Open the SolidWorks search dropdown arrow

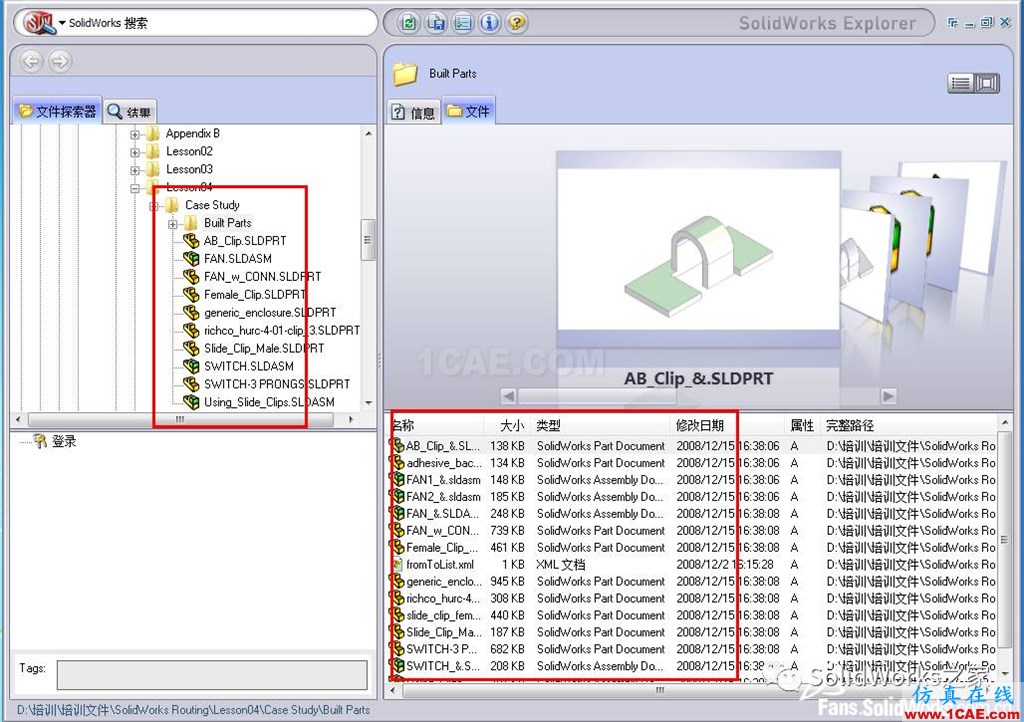tap(62, 24)
